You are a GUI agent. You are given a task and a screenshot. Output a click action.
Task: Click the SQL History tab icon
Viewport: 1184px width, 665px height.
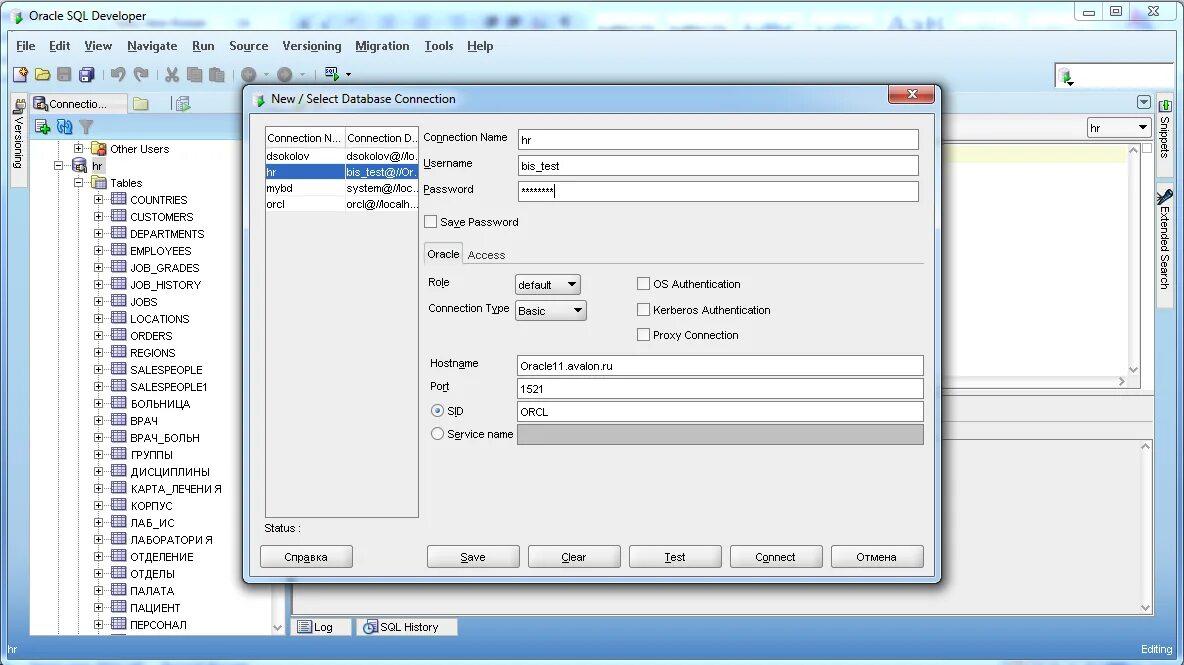[x=370, y=627]
